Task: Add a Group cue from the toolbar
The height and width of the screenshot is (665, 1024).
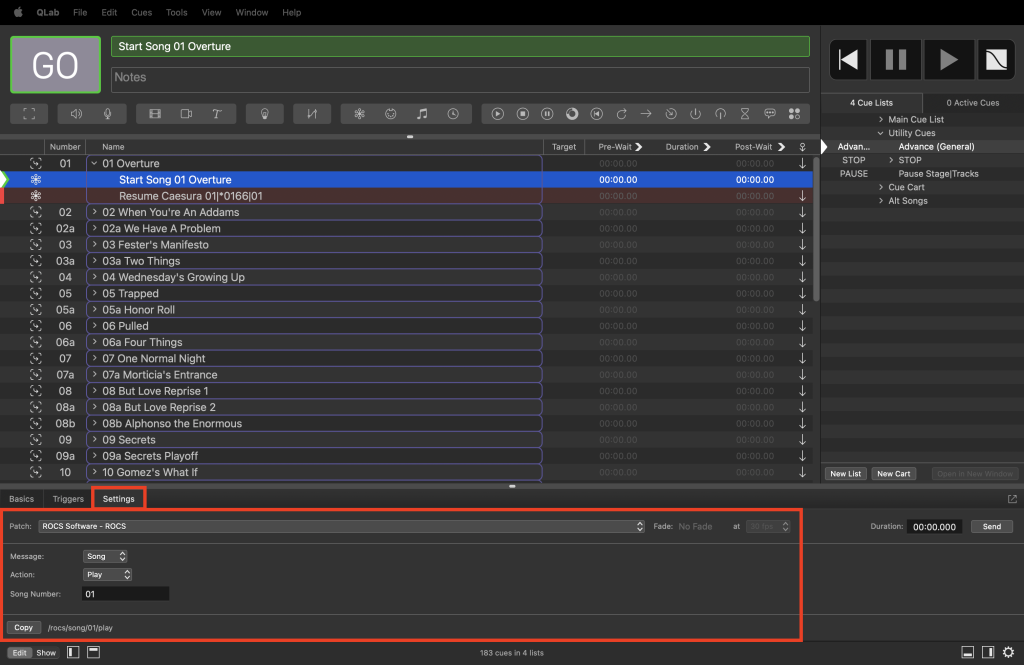Action: pos(29,114)
